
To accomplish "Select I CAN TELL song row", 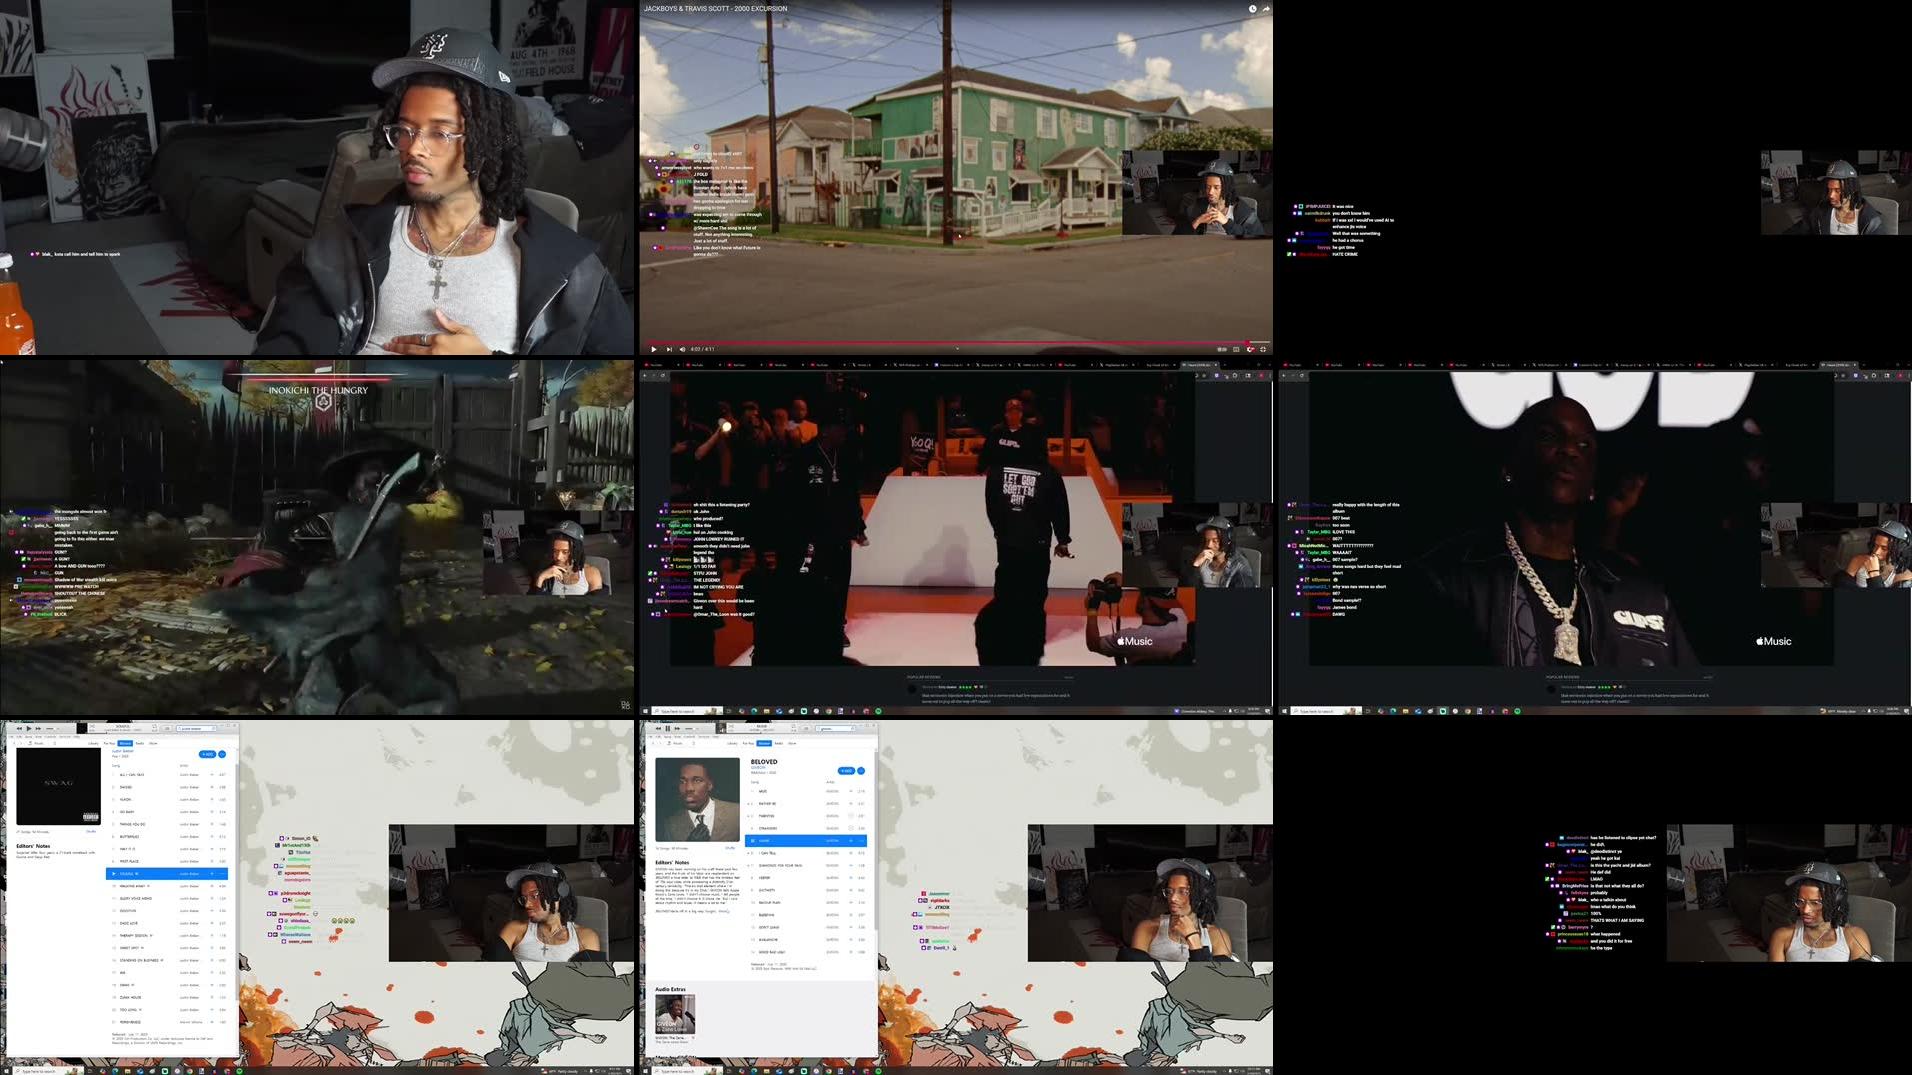I will tap(806, 853).
